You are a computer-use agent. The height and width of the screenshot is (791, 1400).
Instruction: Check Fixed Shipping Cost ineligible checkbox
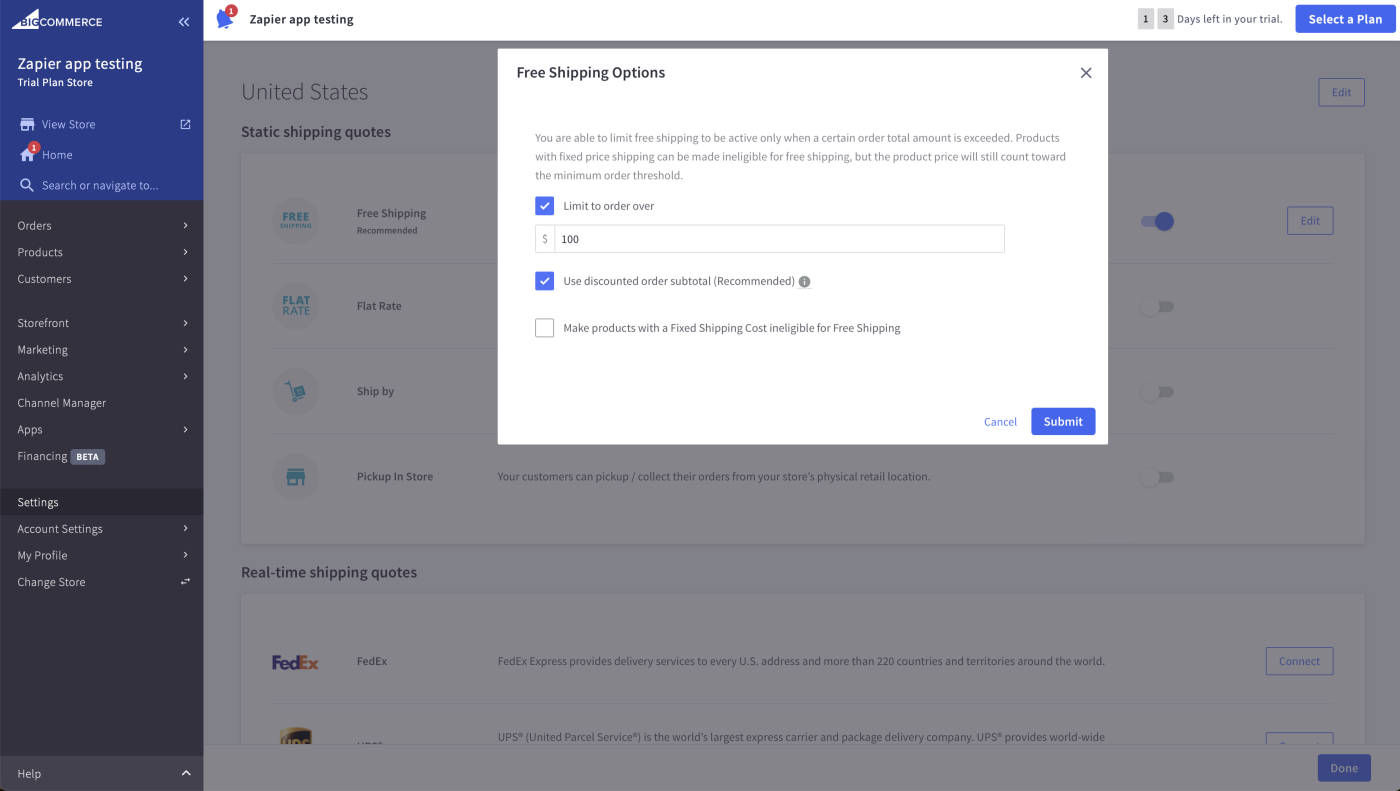click(544, 328)
